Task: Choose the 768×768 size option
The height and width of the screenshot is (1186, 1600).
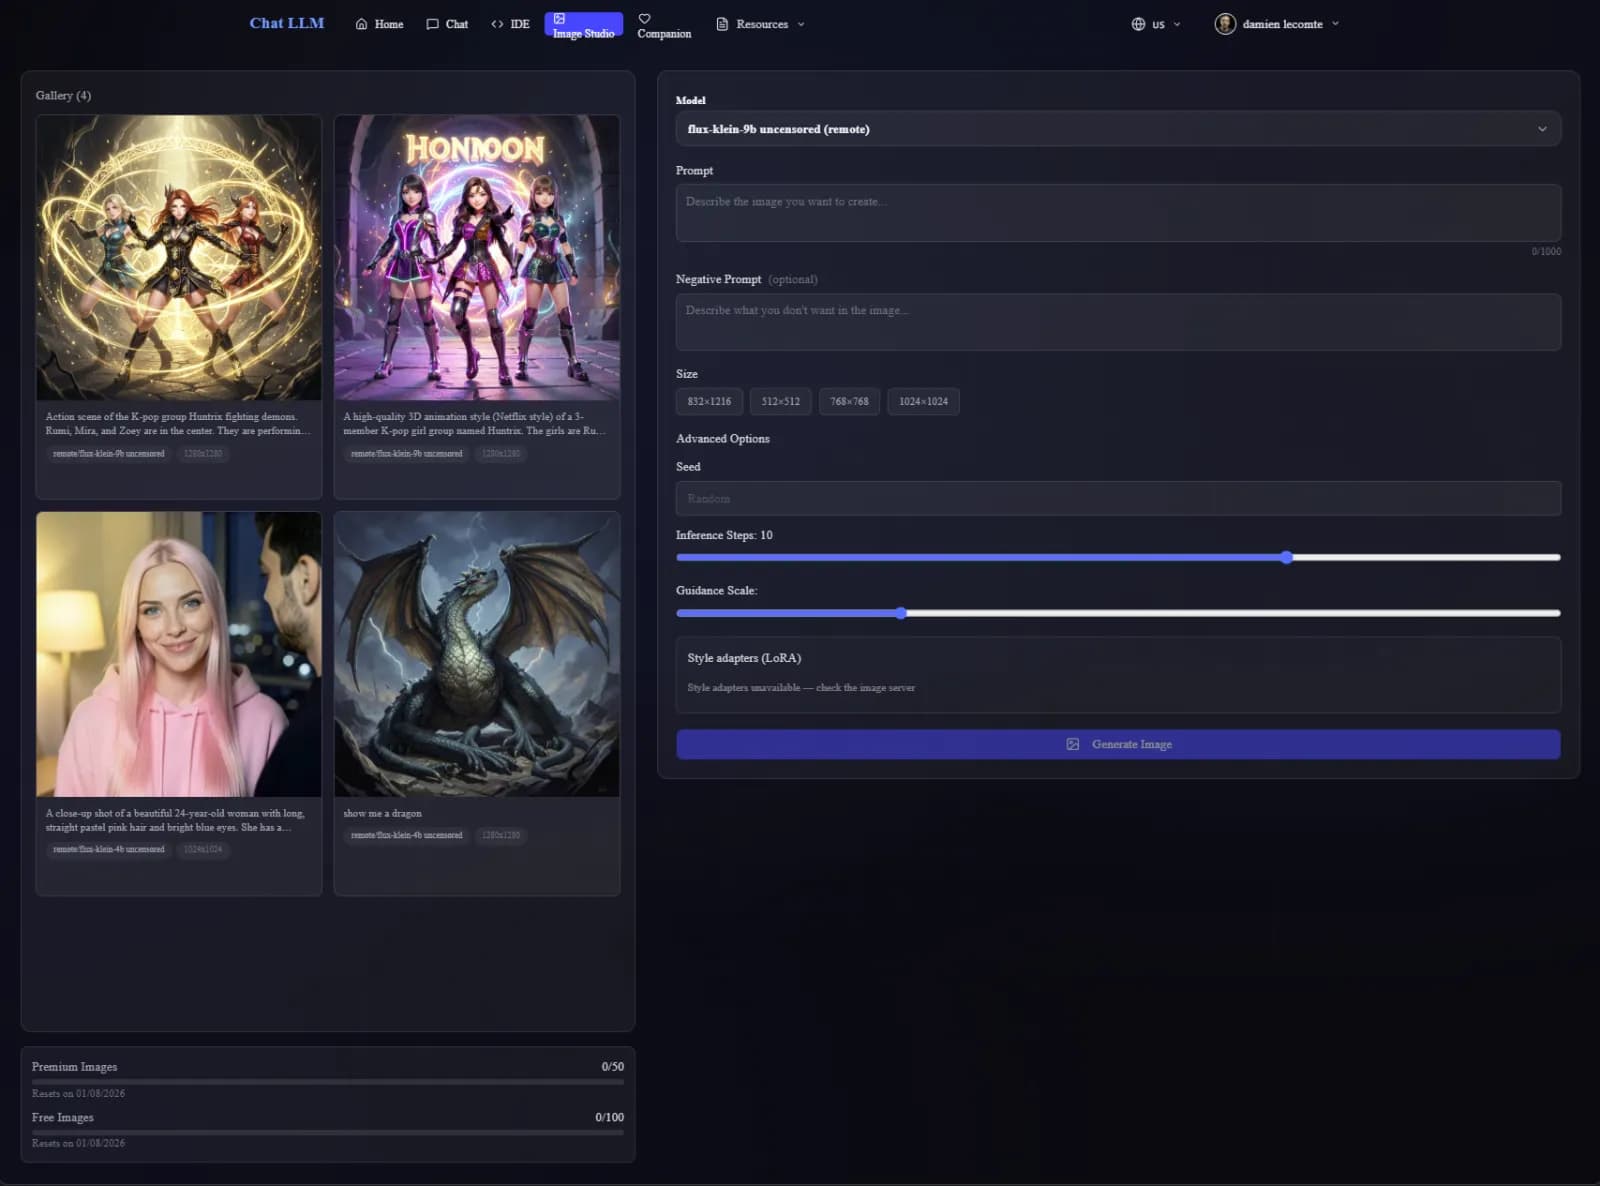Action: pyautogui.click(x=849, y=401)
